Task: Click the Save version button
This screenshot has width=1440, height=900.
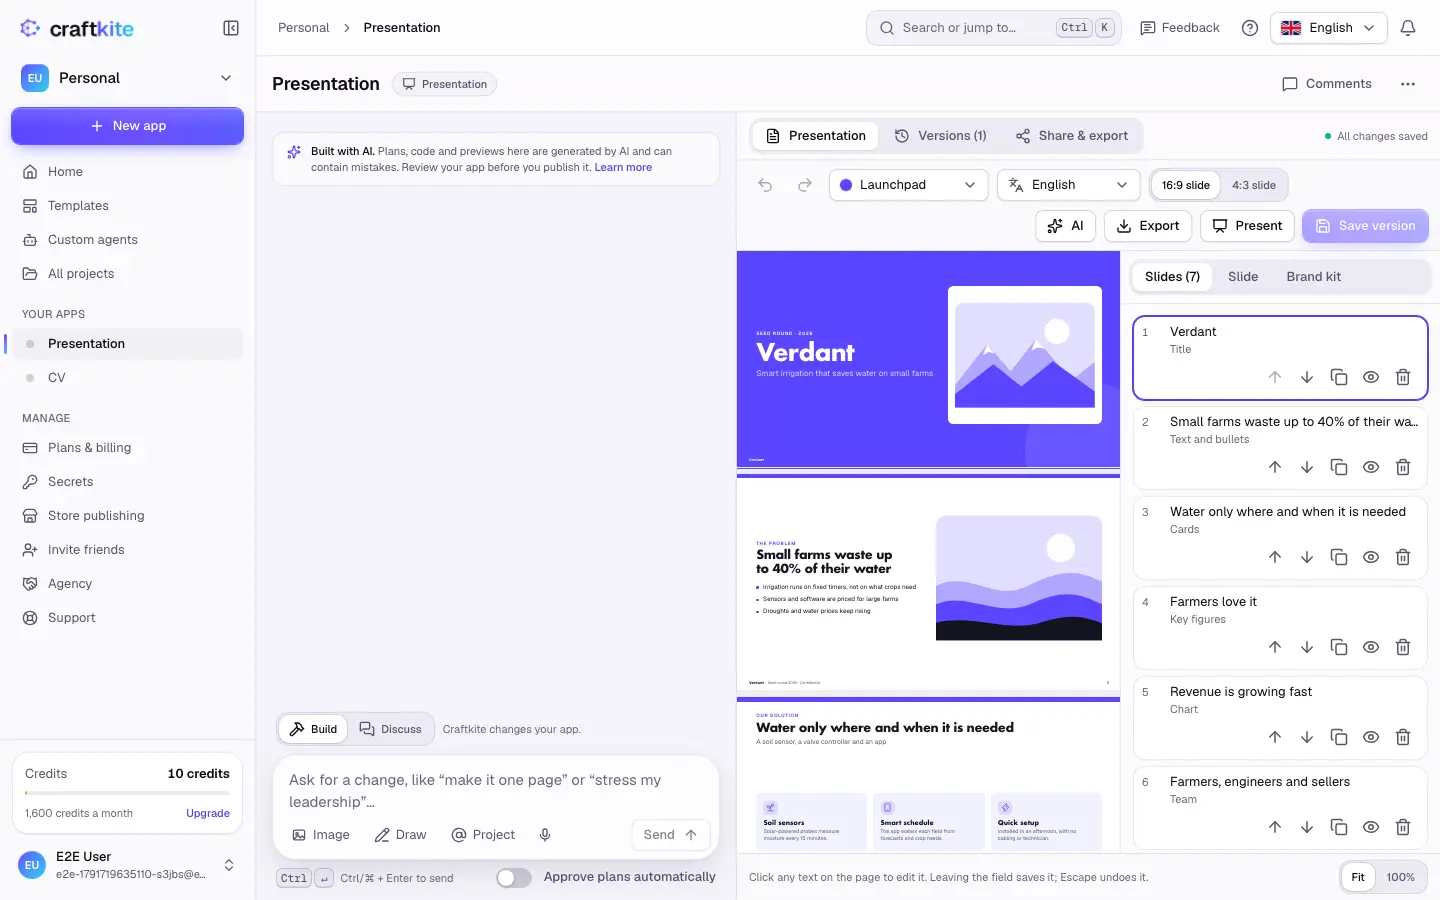Action: coord(1365,226)
